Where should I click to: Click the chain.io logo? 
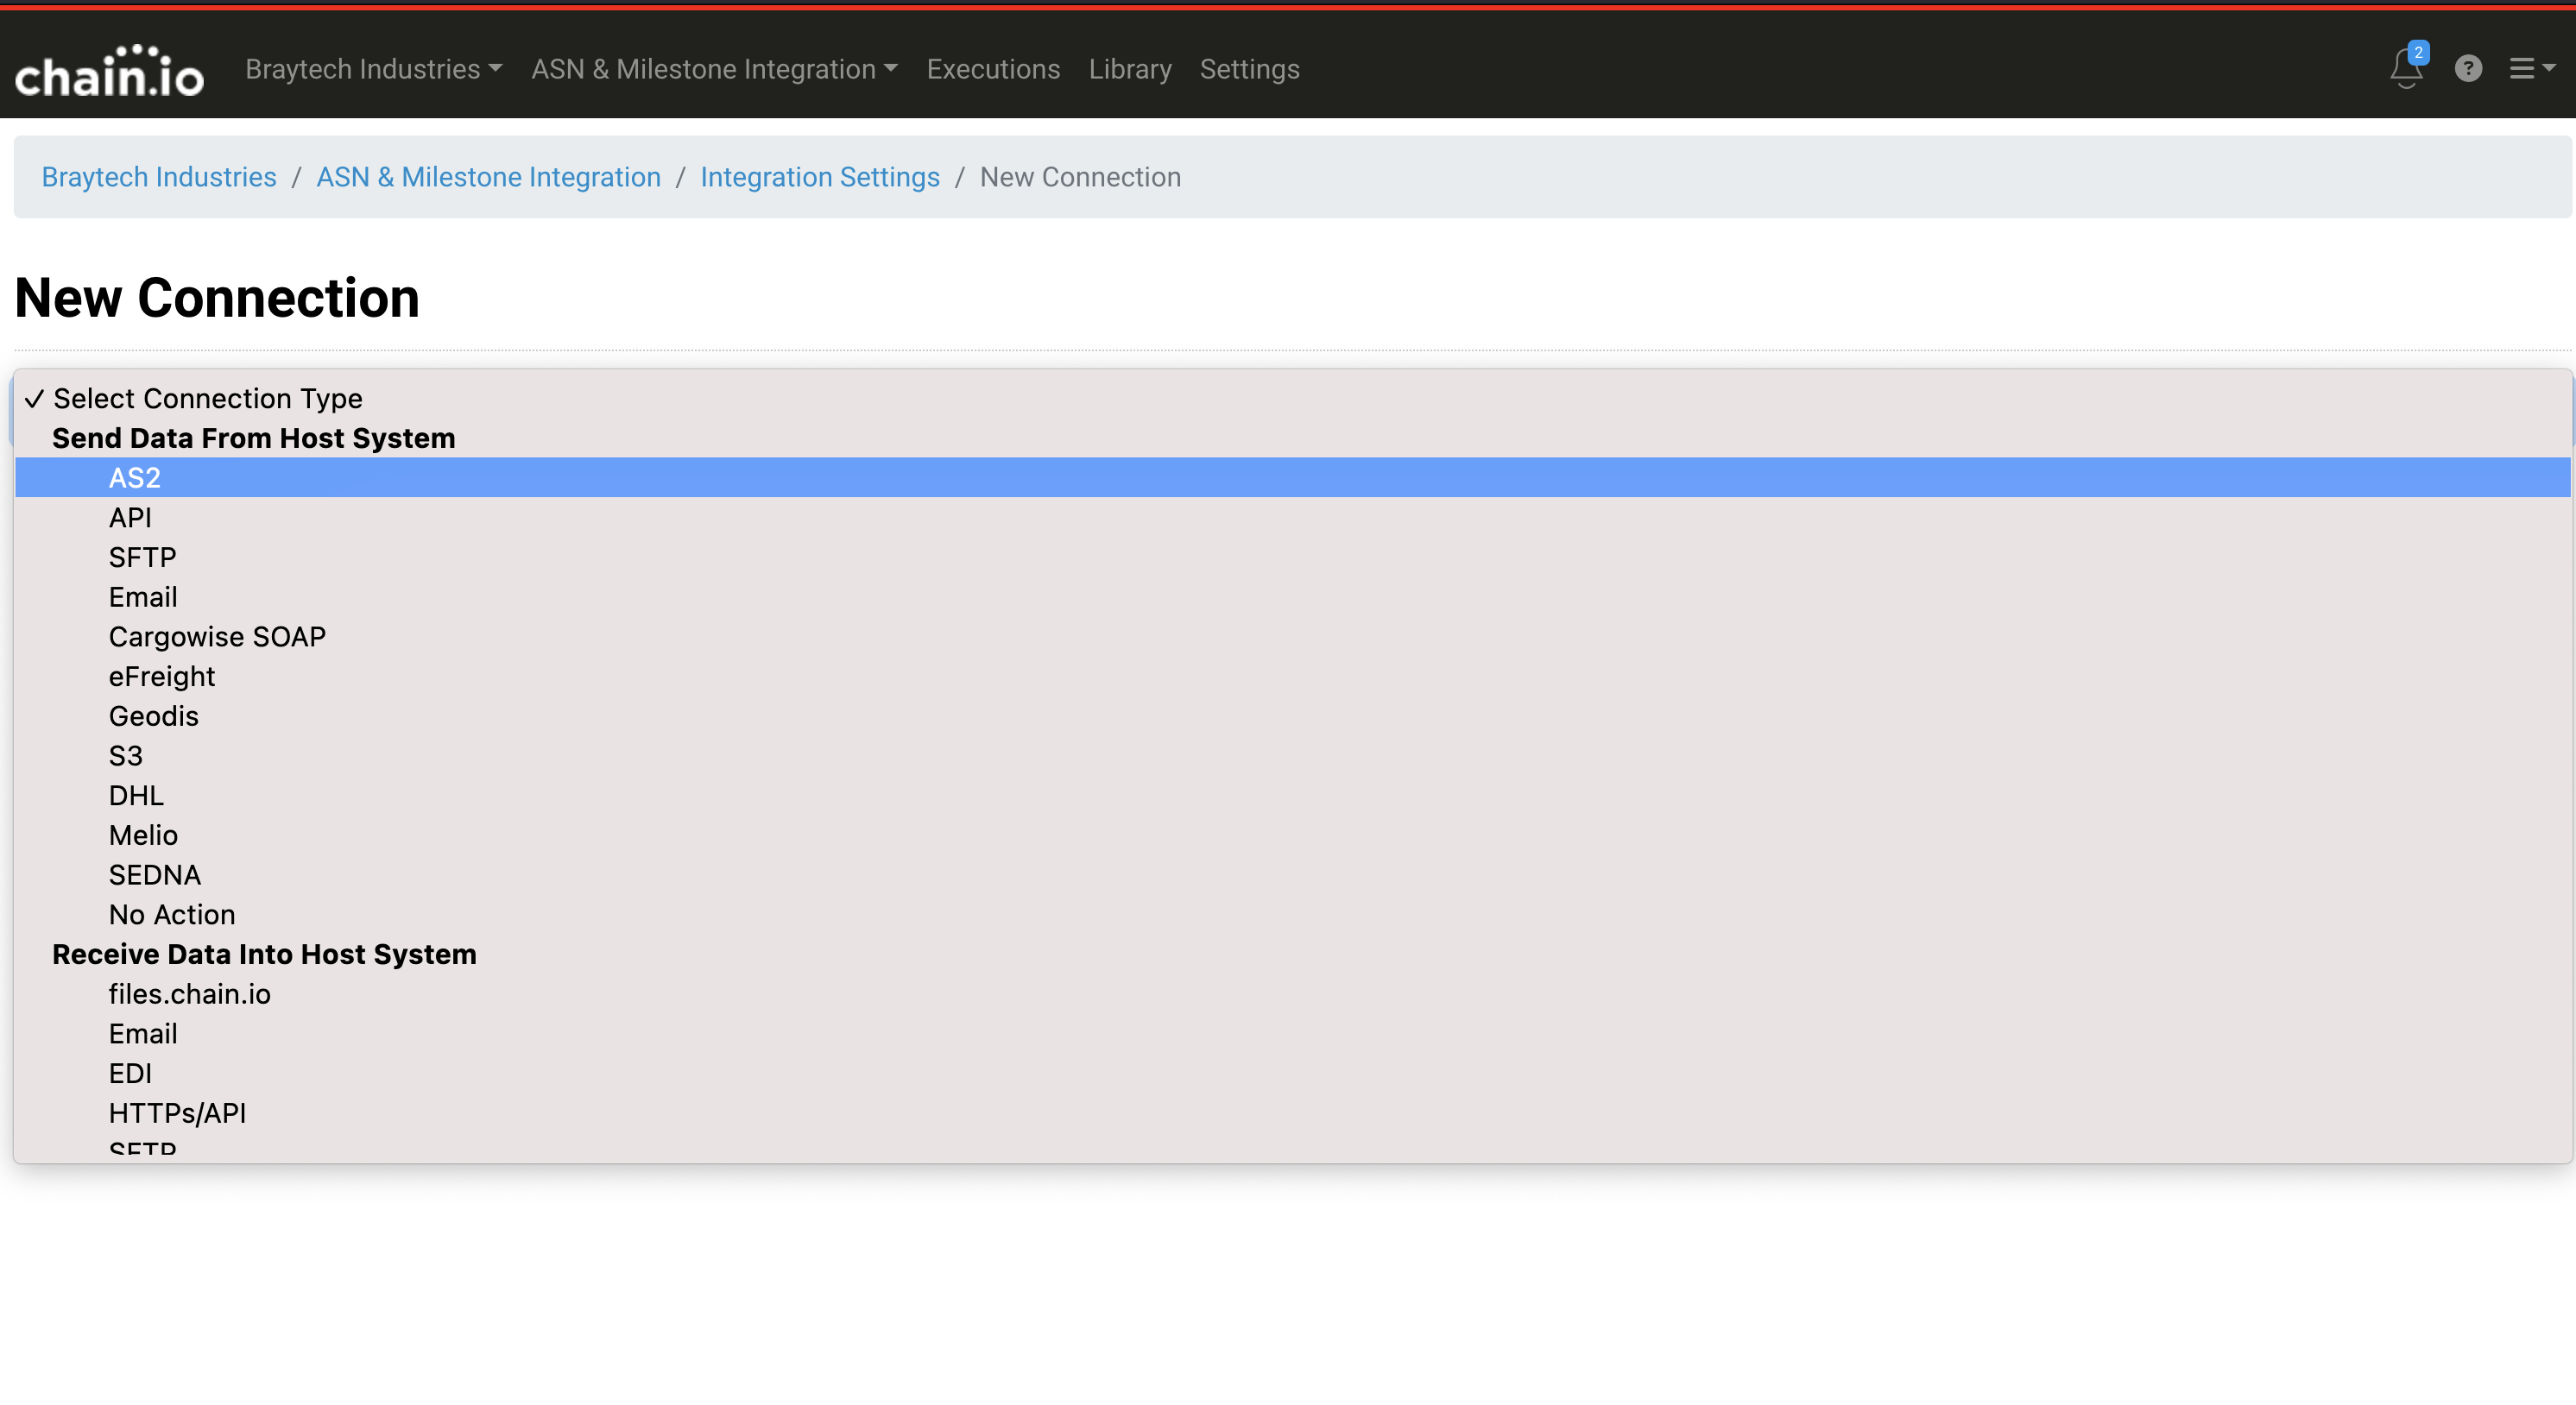tap(109, 70)
